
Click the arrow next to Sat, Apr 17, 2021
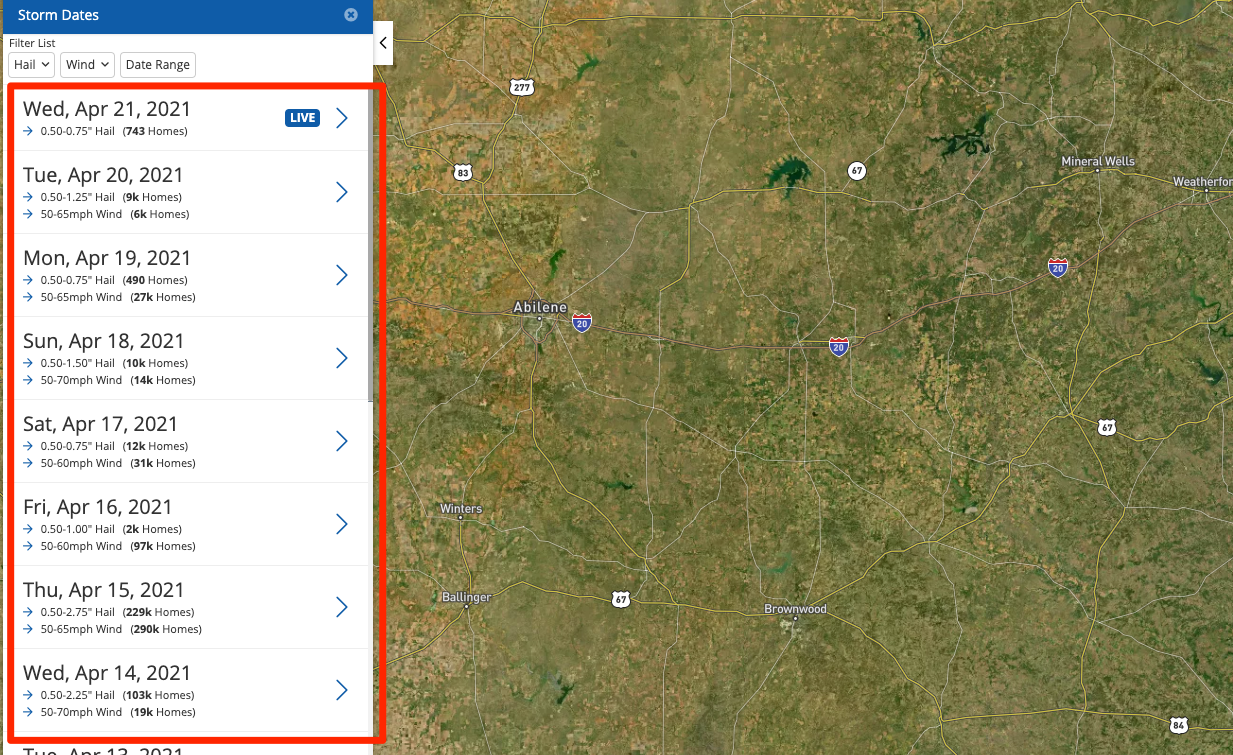(x=342, y=441)
